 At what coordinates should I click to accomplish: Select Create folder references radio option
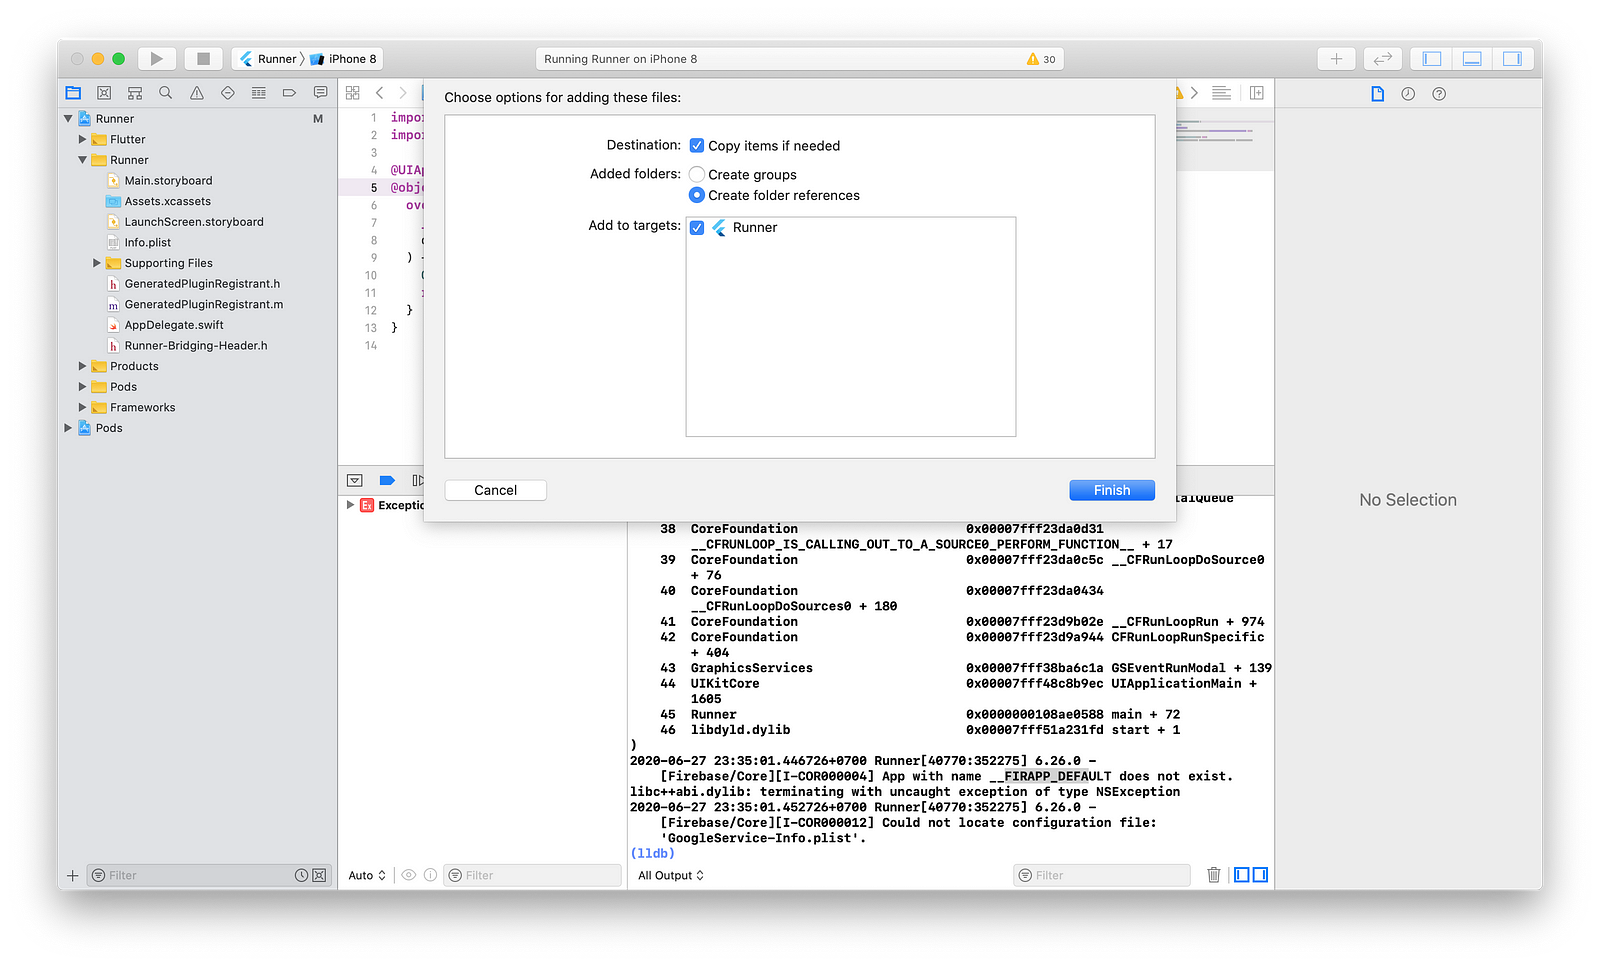(697, 196)
